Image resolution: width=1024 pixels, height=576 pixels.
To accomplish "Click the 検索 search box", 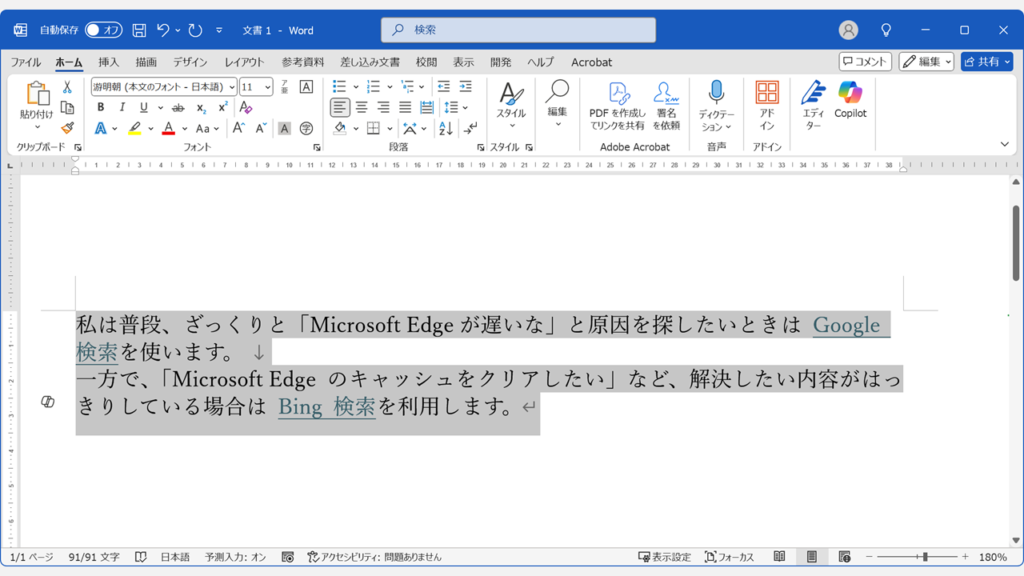I will click(x=519, y=30).
